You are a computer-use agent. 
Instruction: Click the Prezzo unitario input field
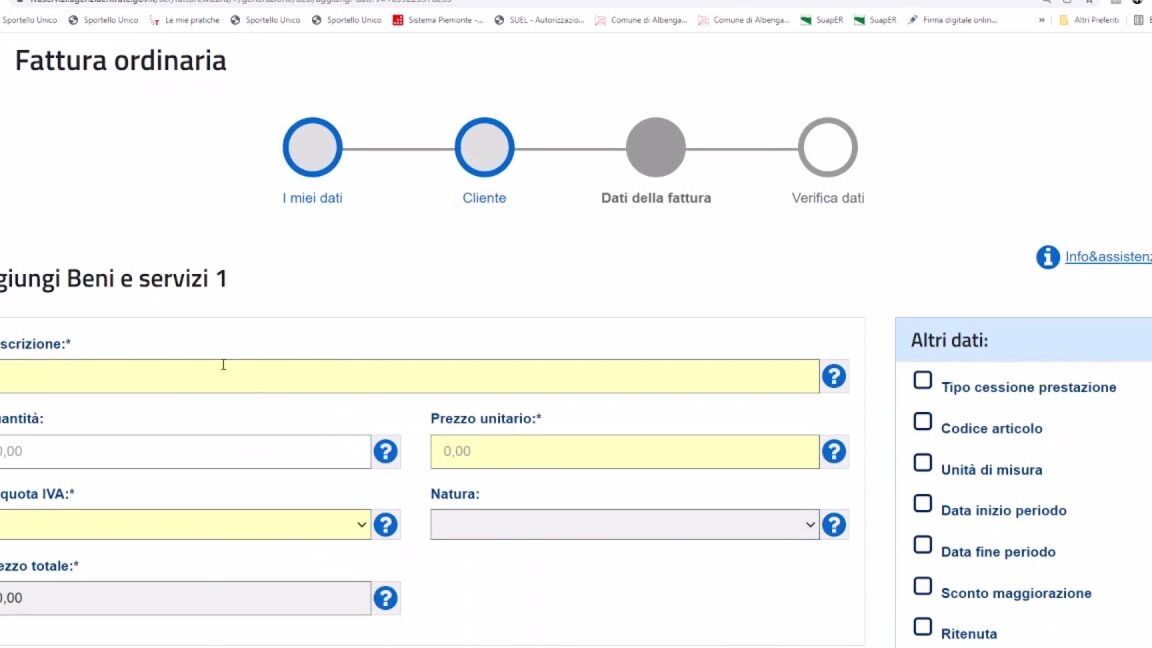pos(624,451)
